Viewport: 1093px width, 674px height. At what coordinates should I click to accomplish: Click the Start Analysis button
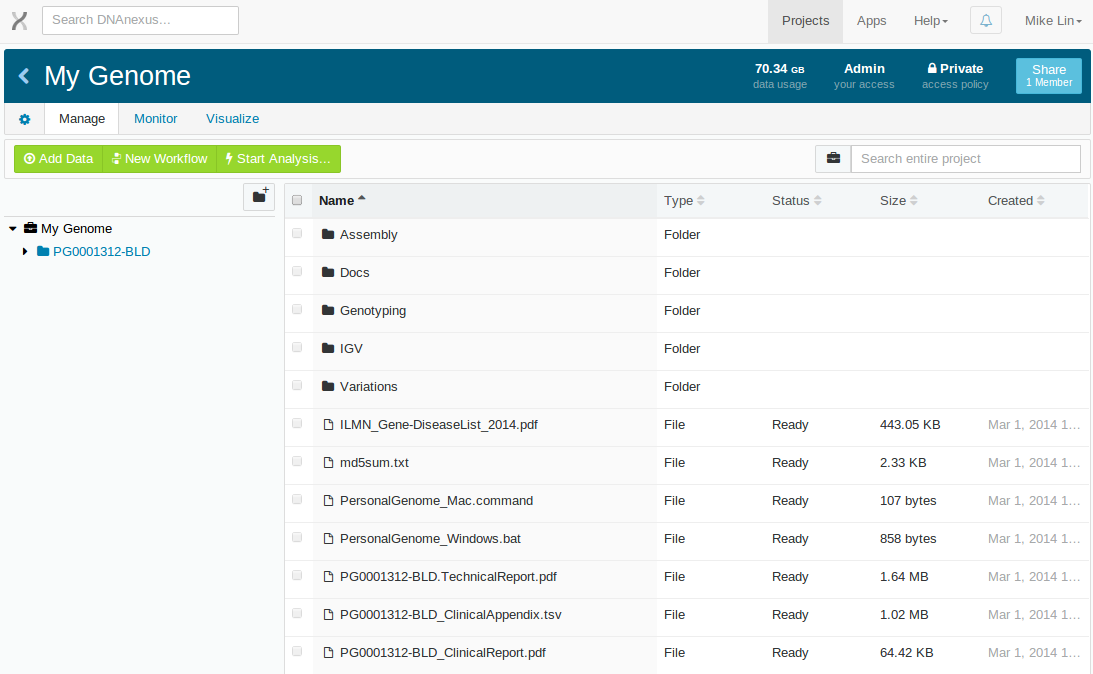click(x=278, y=159)
